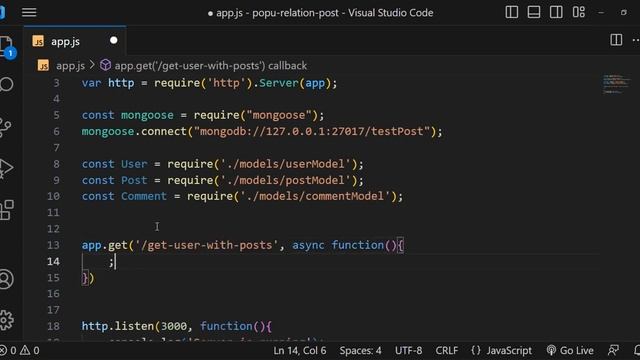Click the word mongoose on line 5
This screenshot has height=360, width=640.
click(x=147, y=115)
